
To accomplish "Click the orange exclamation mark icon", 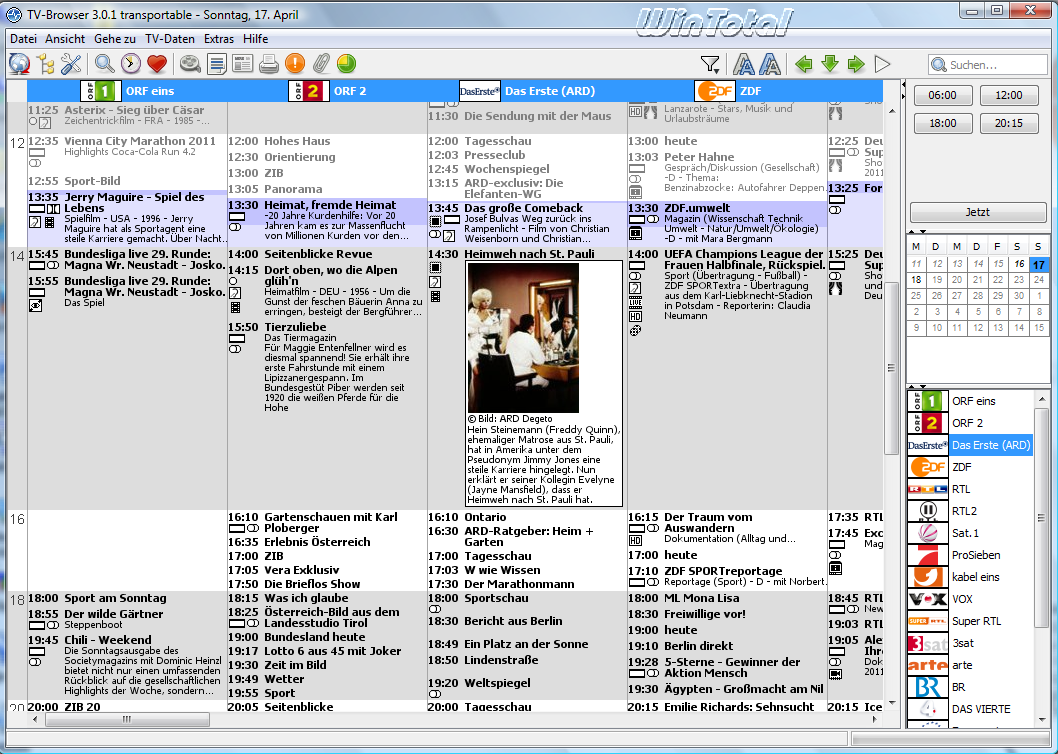I will point(295,64).
